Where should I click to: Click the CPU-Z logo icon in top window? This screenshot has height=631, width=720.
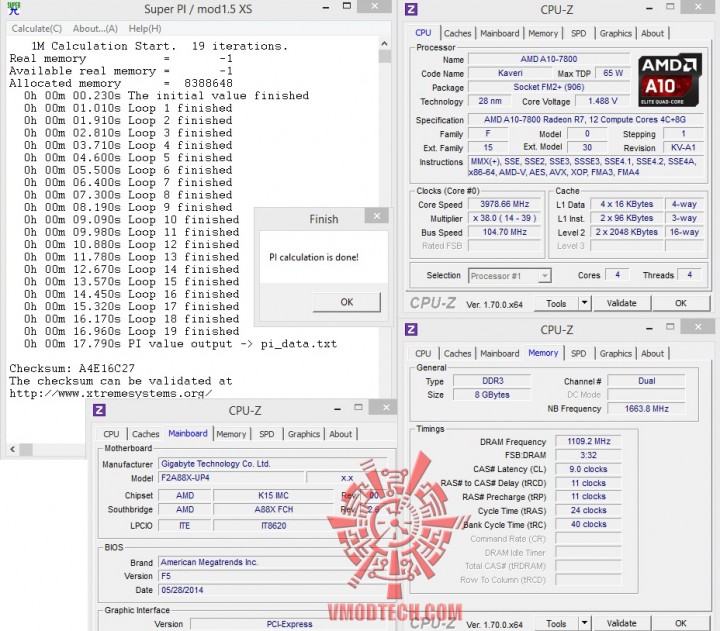[411, 9]
